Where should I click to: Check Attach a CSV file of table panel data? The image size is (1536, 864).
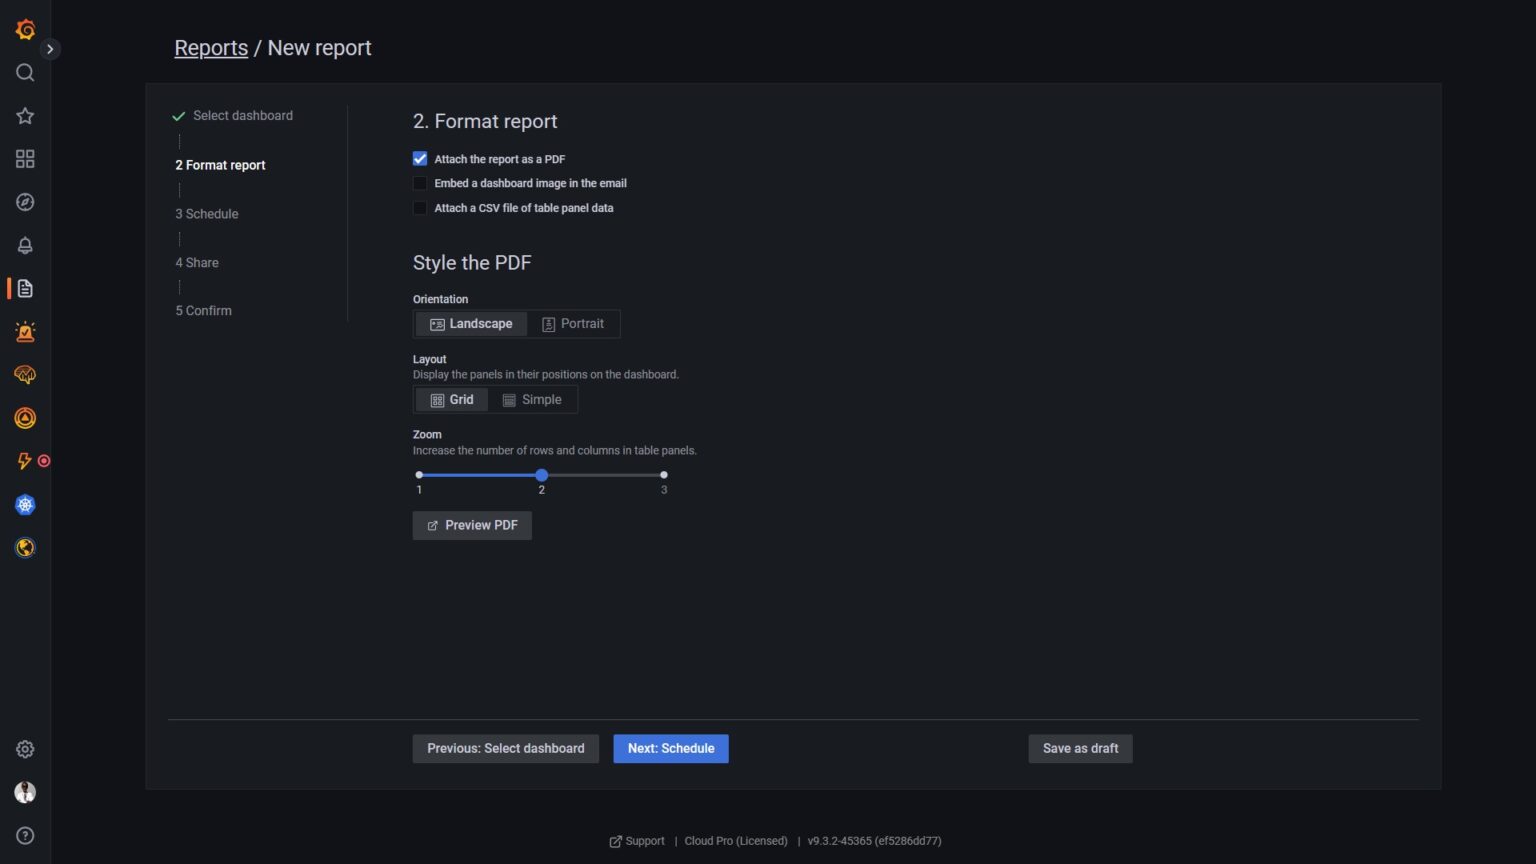pyautogui.click(x=420, y=208)
